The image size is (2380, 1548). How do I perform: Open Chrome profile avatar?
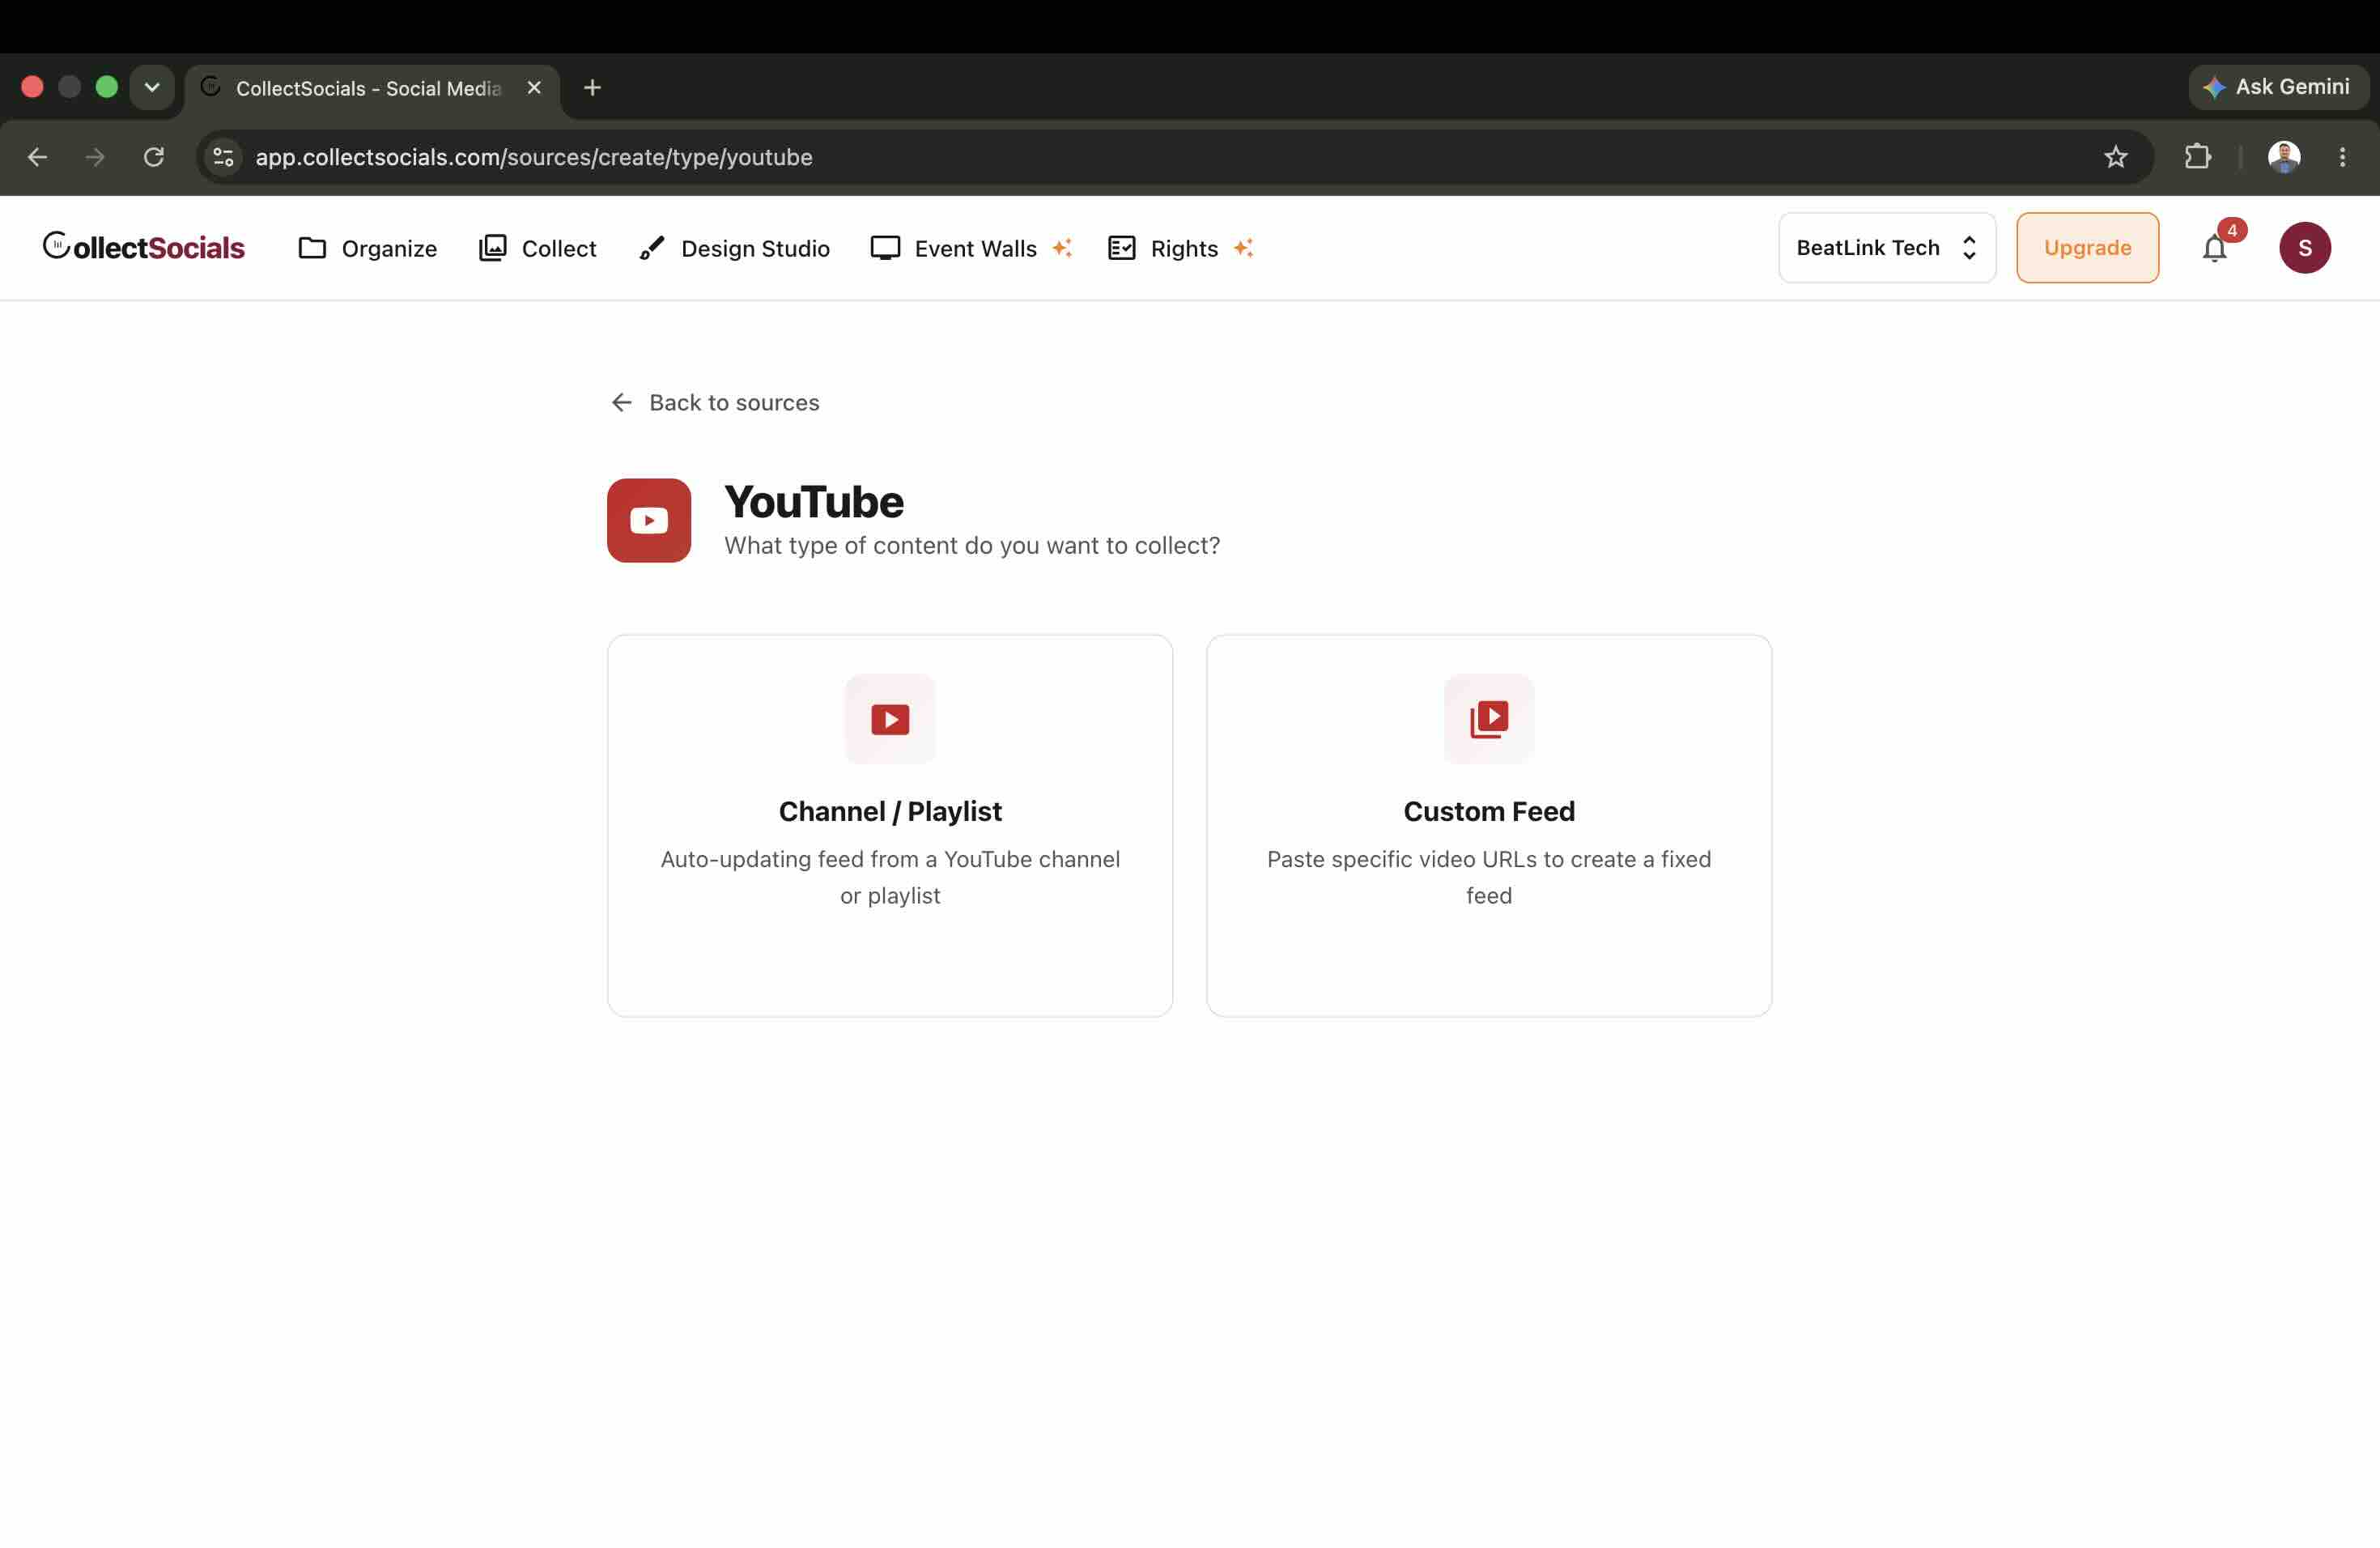pos(2284,157)
